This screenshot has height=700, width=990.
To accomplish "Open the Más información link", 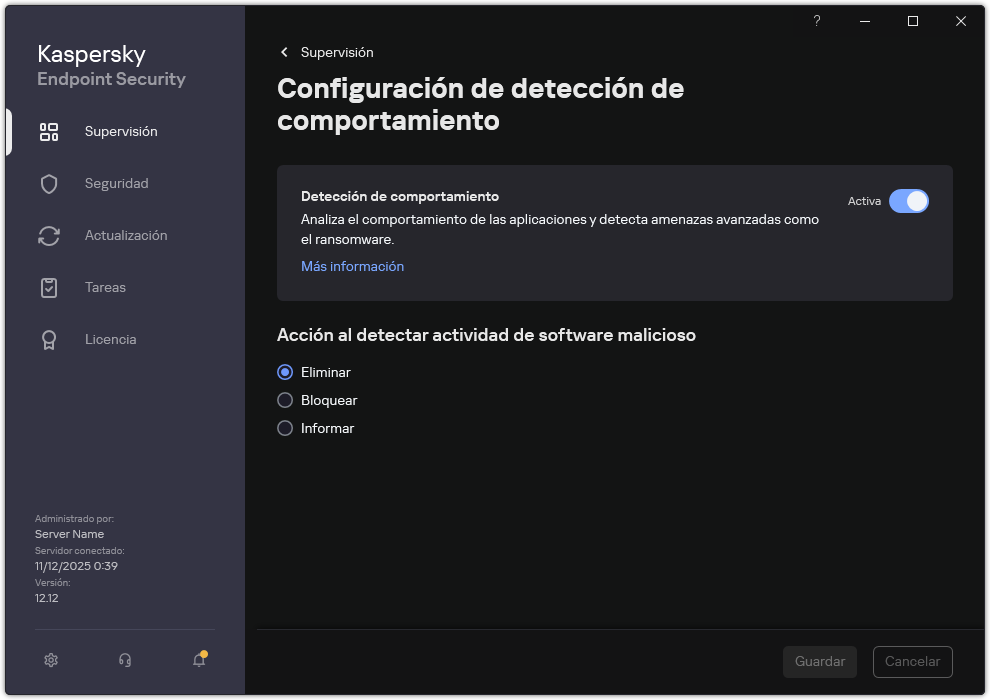I will (352, 266).
